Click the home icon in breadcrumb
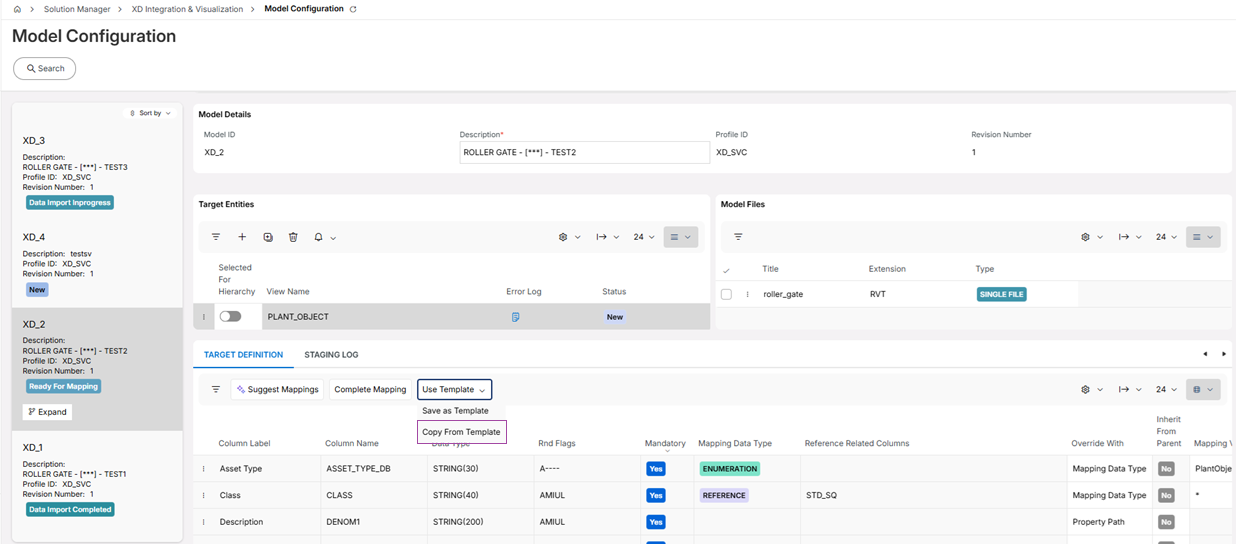This screenshot has width=1236, height=544. click(17, 9)
